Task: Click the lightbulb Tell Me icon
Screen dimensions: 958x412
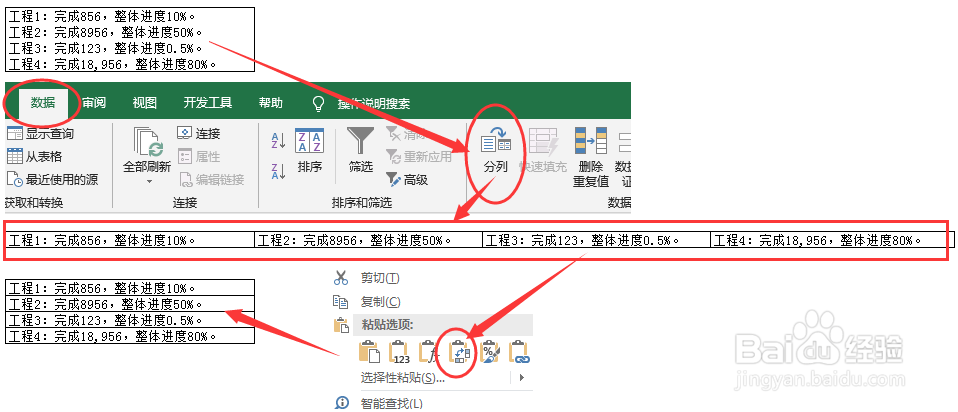Action: coord(318,103)
